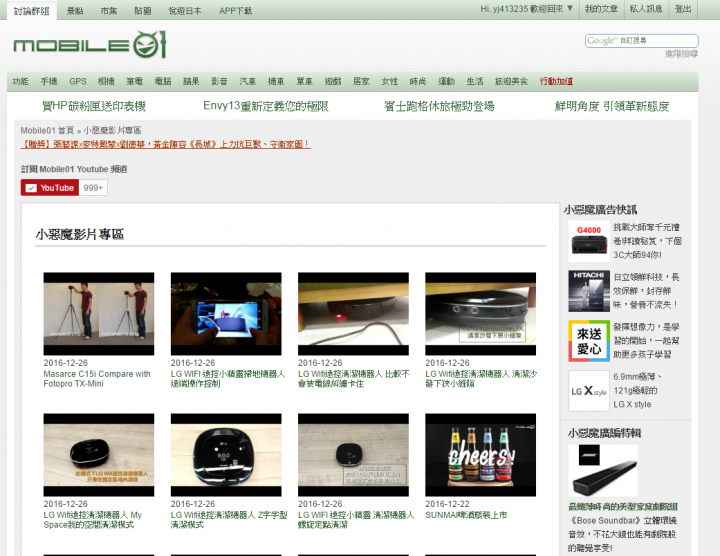The width and height of the screenshot is (720, 556).
Task: Select 旅遊美食 in the category bar
Action: click(x=511, y=81)
